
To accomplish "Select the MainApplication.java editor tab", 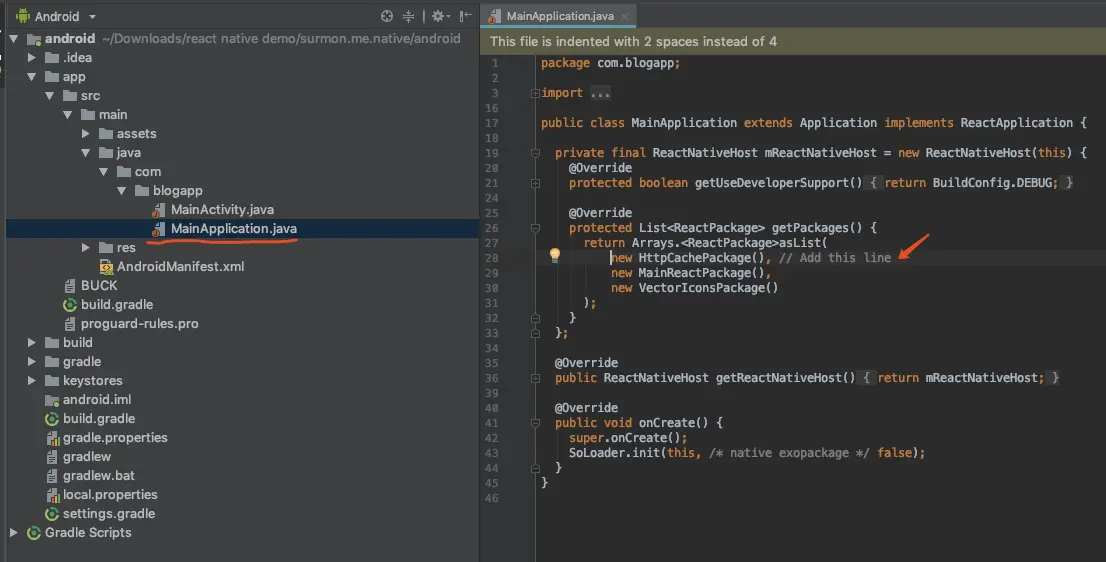I will [x=559, y=16].
